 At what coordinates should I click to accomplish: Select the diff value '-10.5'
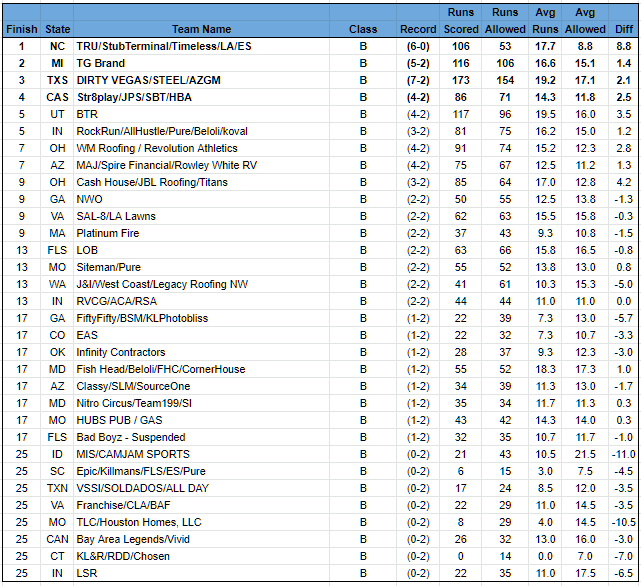(x=624, y=523)
